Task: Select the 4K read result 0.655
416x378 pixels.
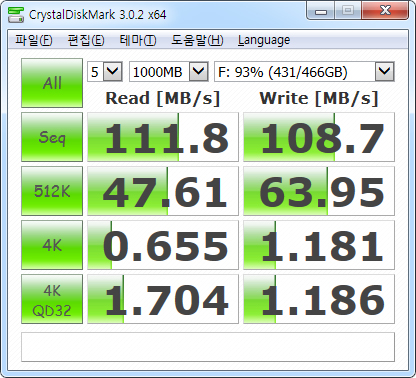Action: [163, 245]
